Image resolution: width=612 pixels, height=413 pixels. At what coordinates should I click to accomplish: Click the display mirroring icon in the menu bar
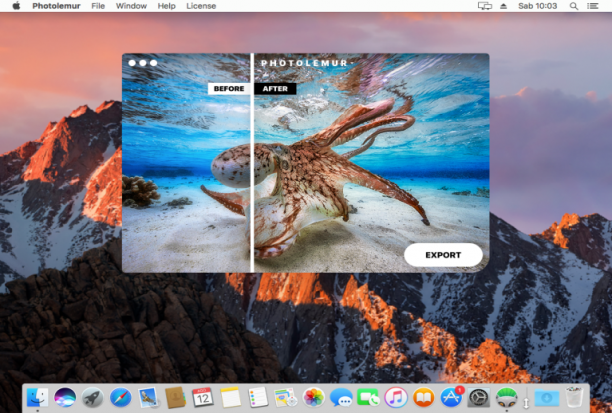tap(485, 6)
